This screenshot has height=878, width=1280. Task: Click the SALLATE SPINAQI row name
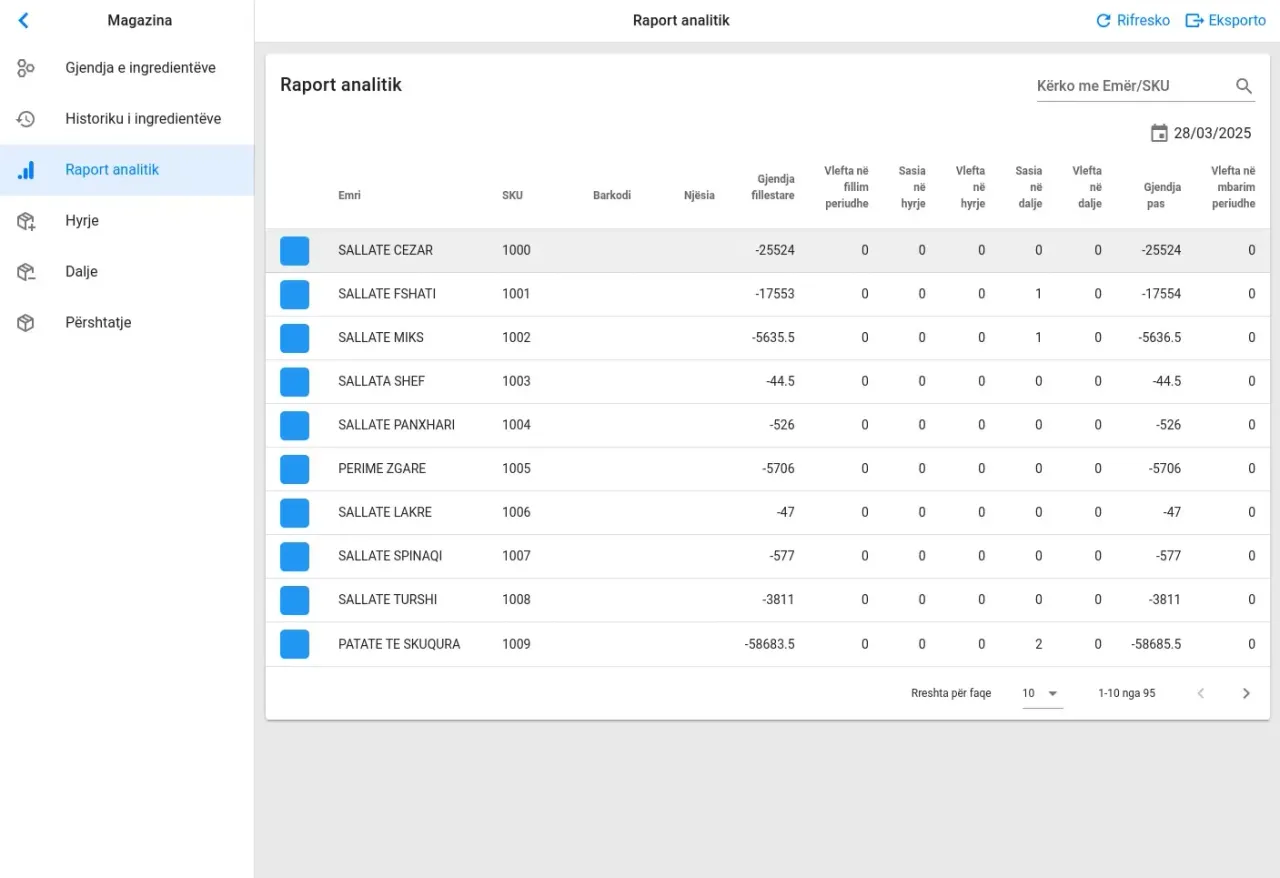click(390, 556)
